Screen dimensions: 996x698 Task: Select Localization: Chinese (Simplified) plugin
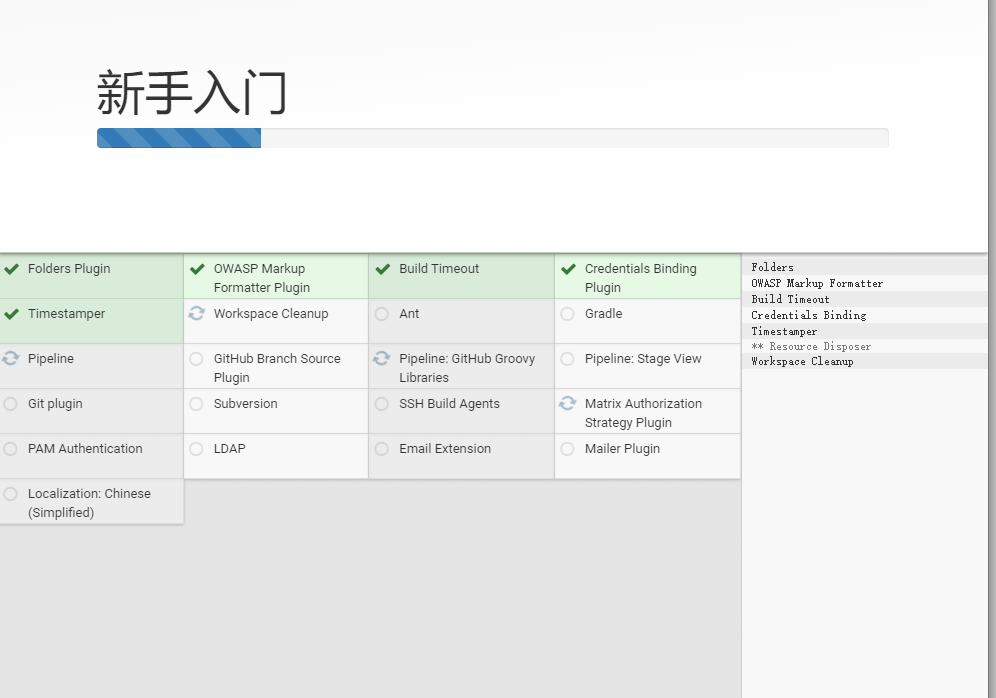(90, 502)
